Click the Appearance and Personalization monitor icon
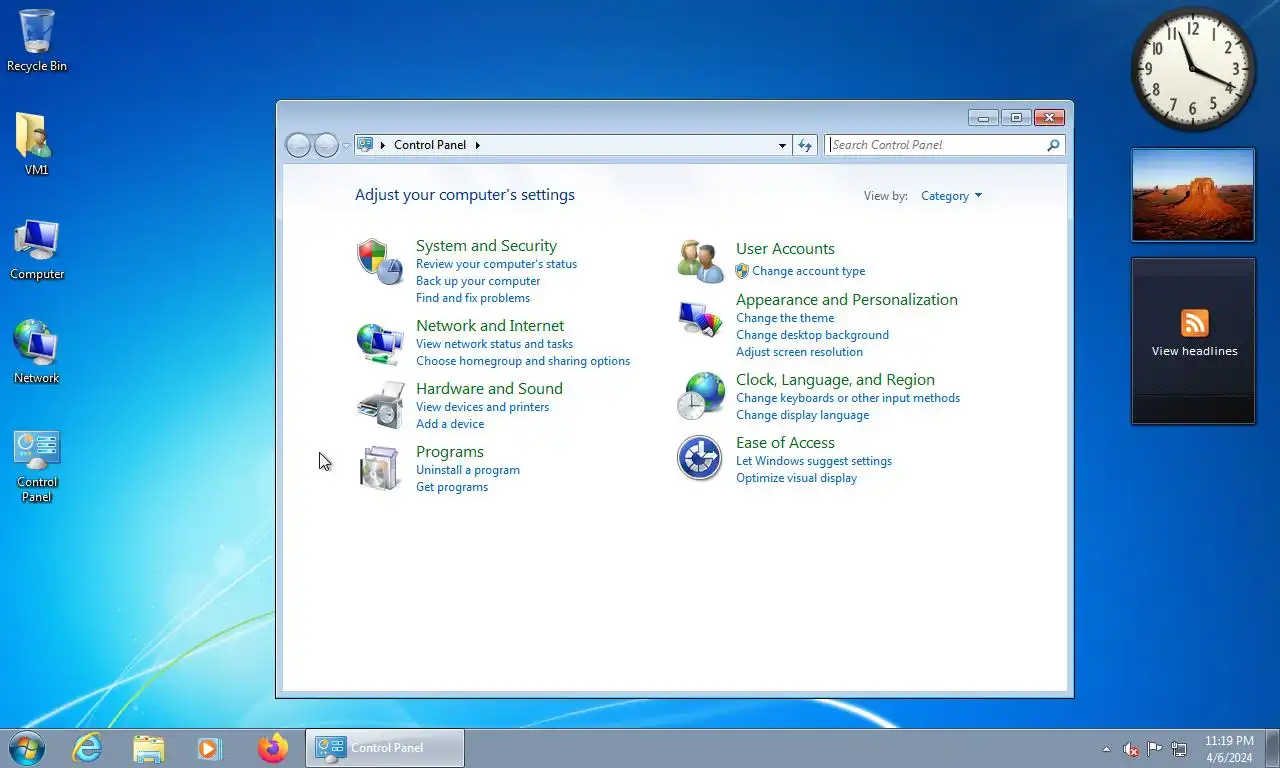 tap(700, 320)
